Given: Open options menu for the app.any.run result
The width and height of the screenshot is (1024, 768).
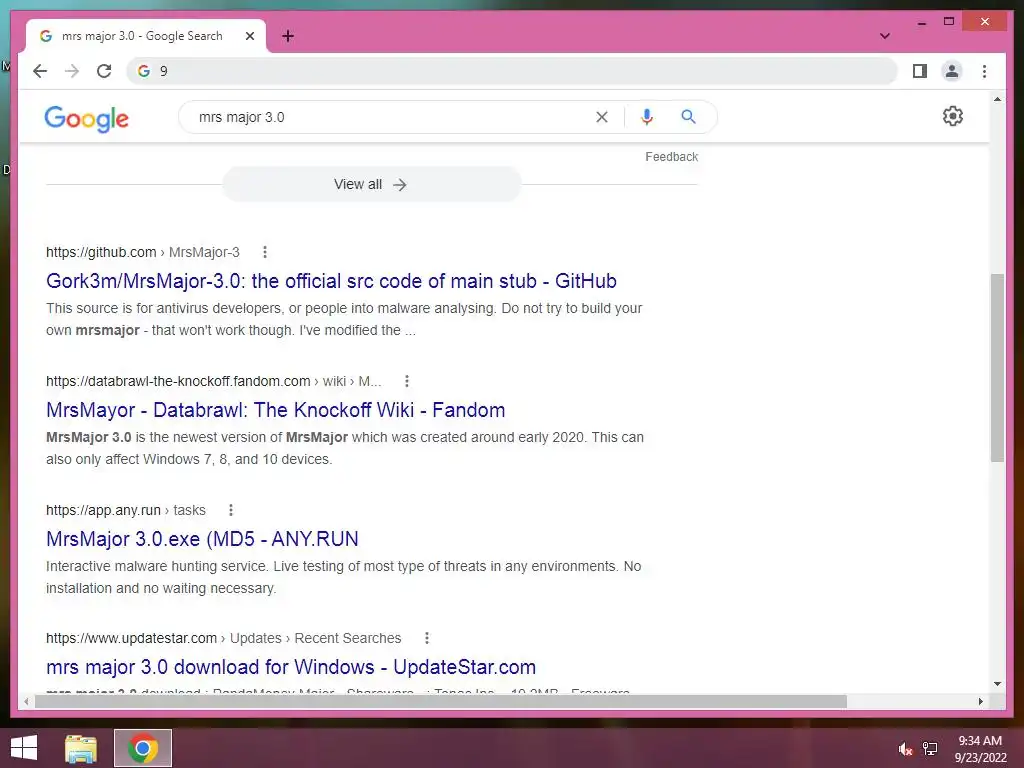Looking at the screenshot, I should tap(231, 510).
